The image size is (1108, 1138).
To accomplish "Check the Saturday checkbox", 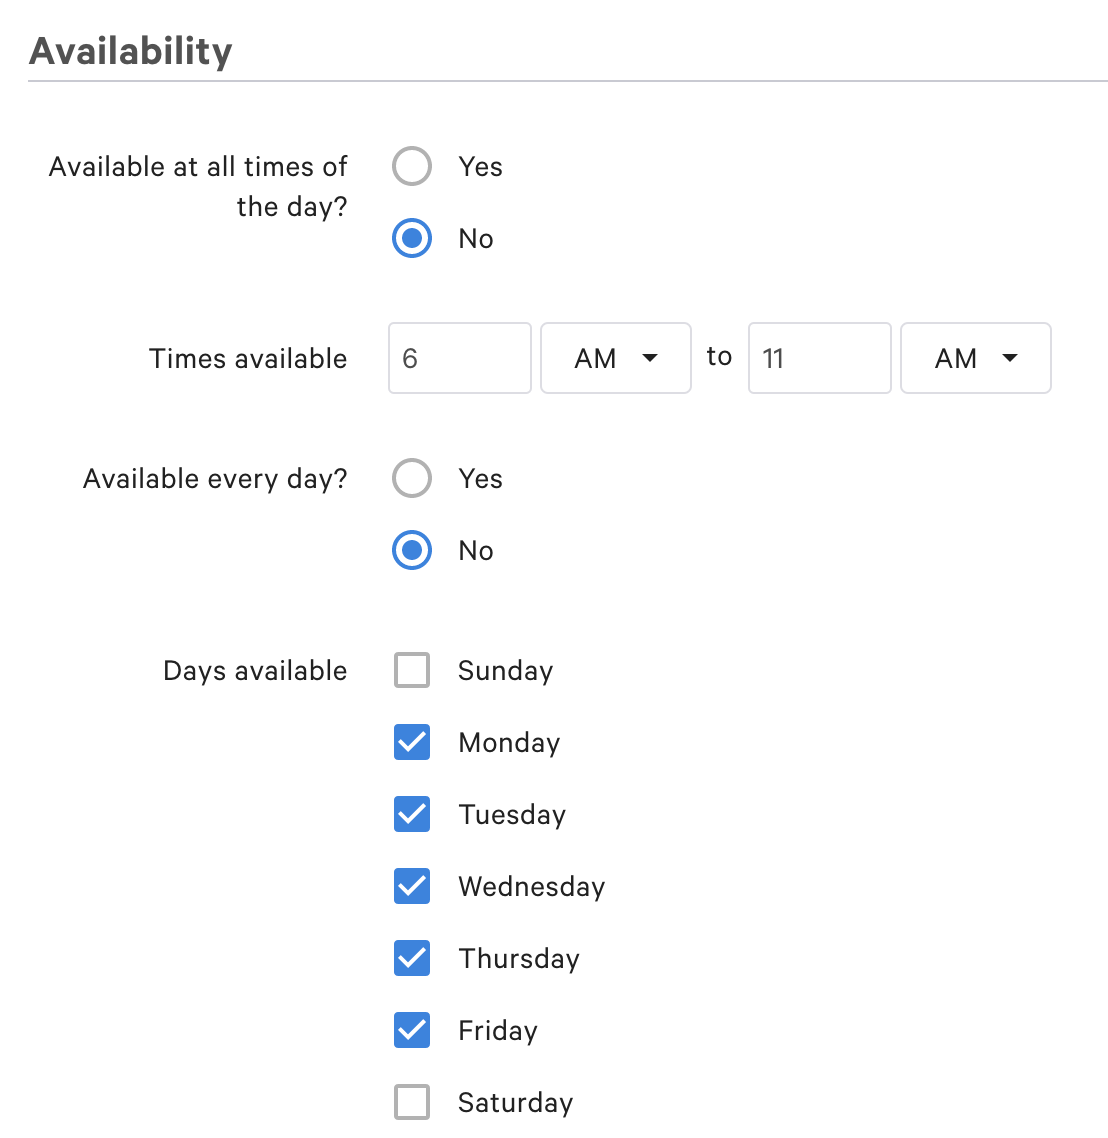I will (412, 1103).
